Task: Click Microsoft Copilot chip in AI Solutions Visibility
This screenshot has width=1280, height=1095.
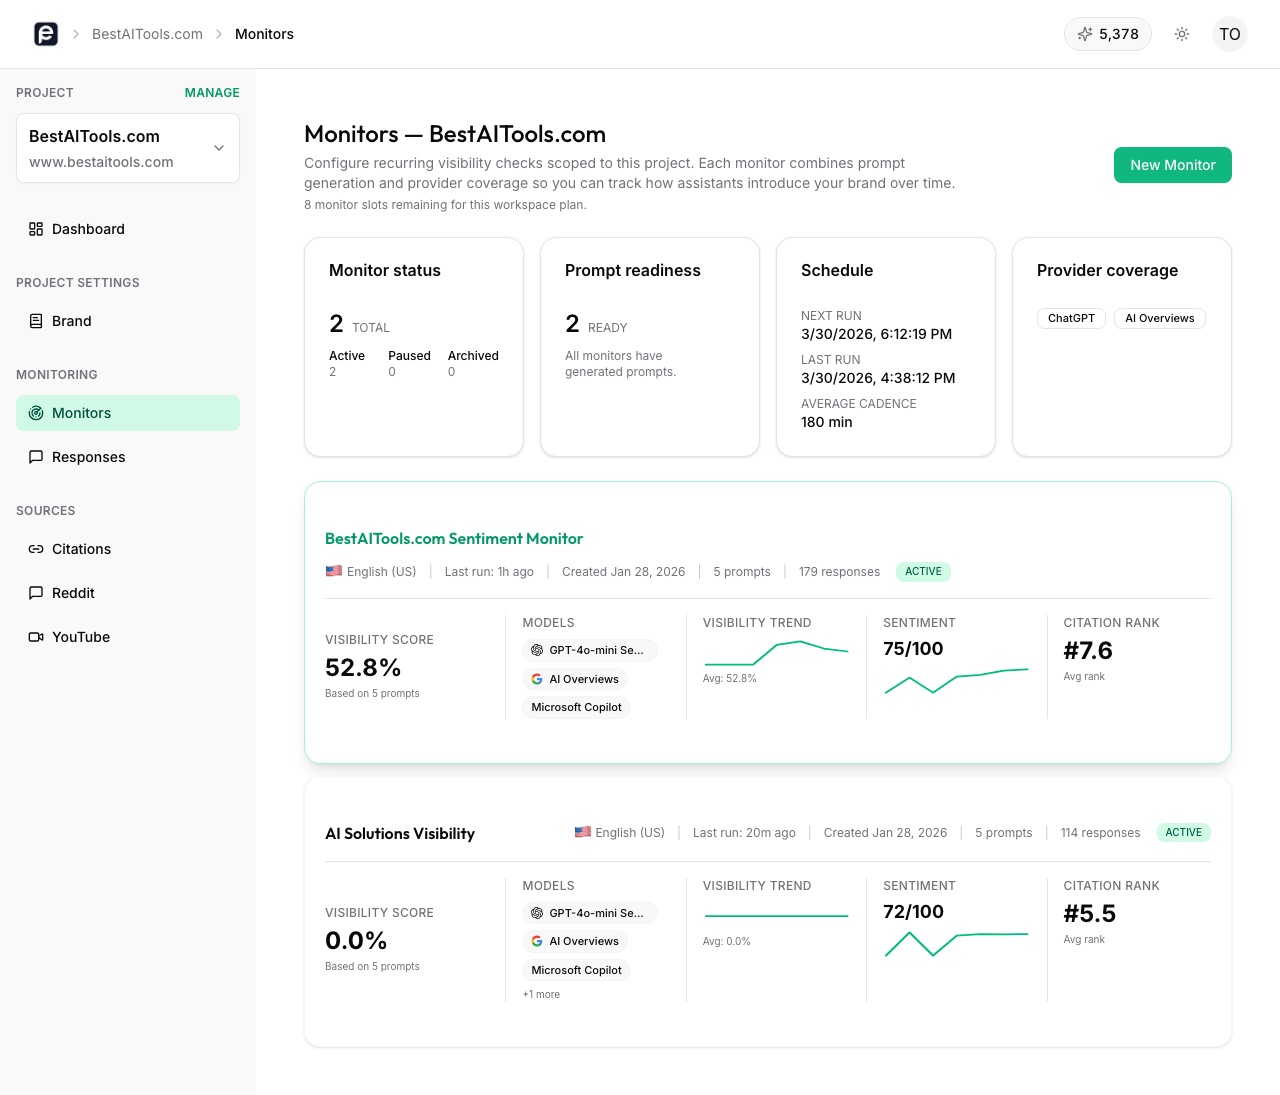Action: [576, 970]
